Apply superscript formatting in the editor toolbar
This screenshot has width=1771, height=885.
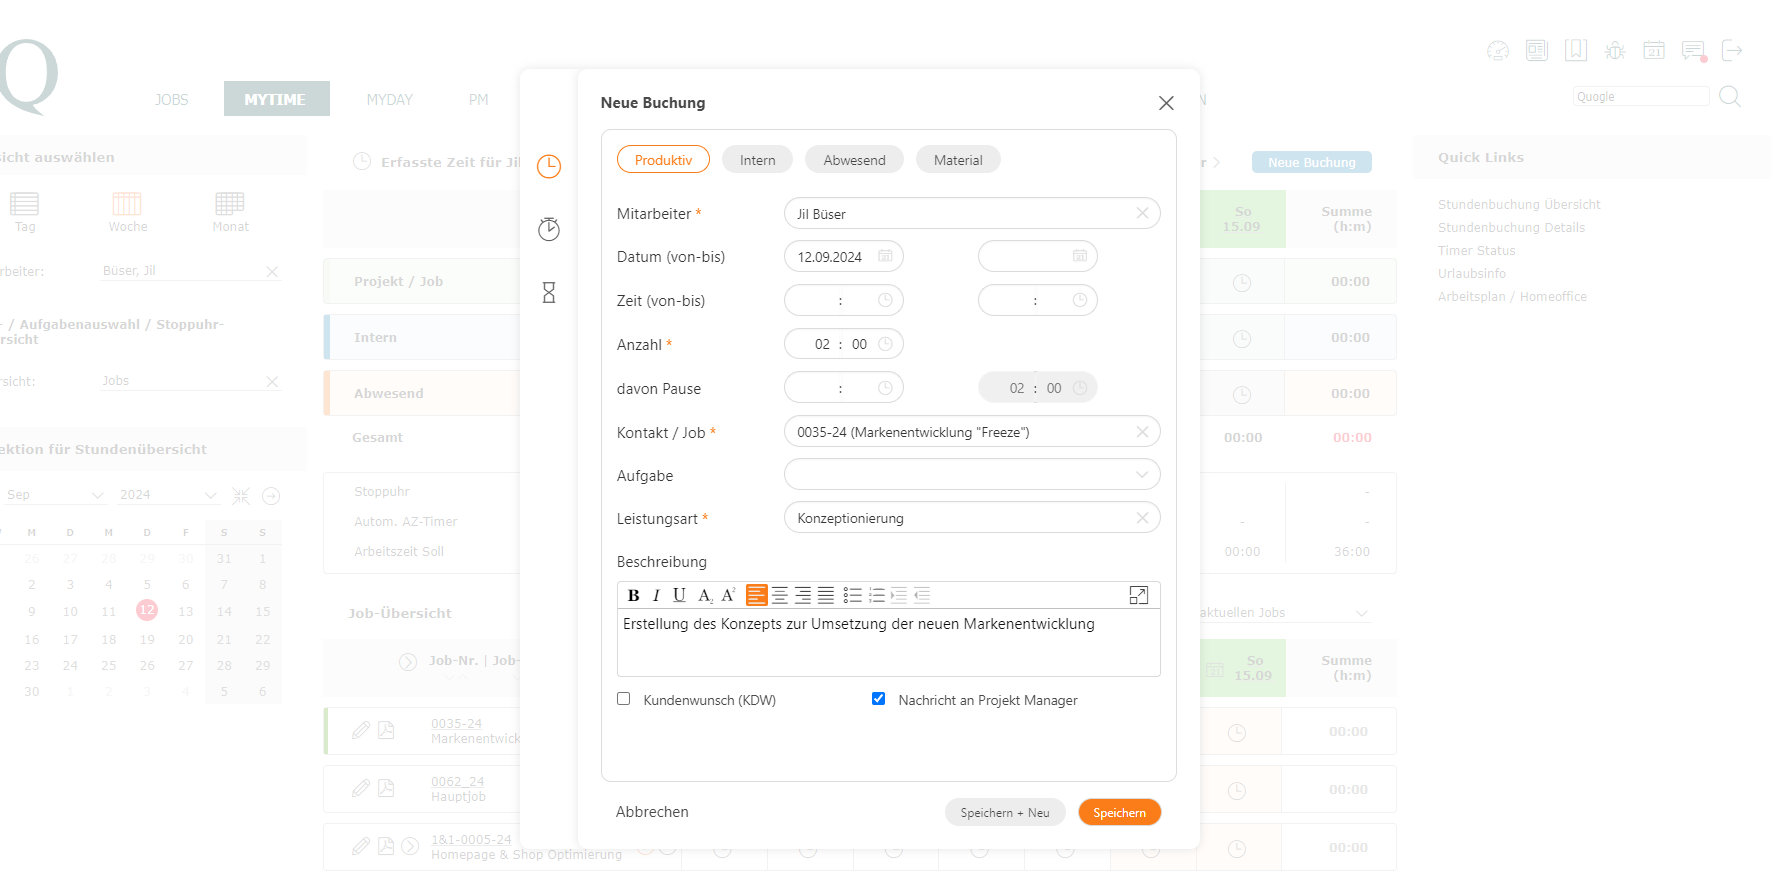click(x=728, y=596)
